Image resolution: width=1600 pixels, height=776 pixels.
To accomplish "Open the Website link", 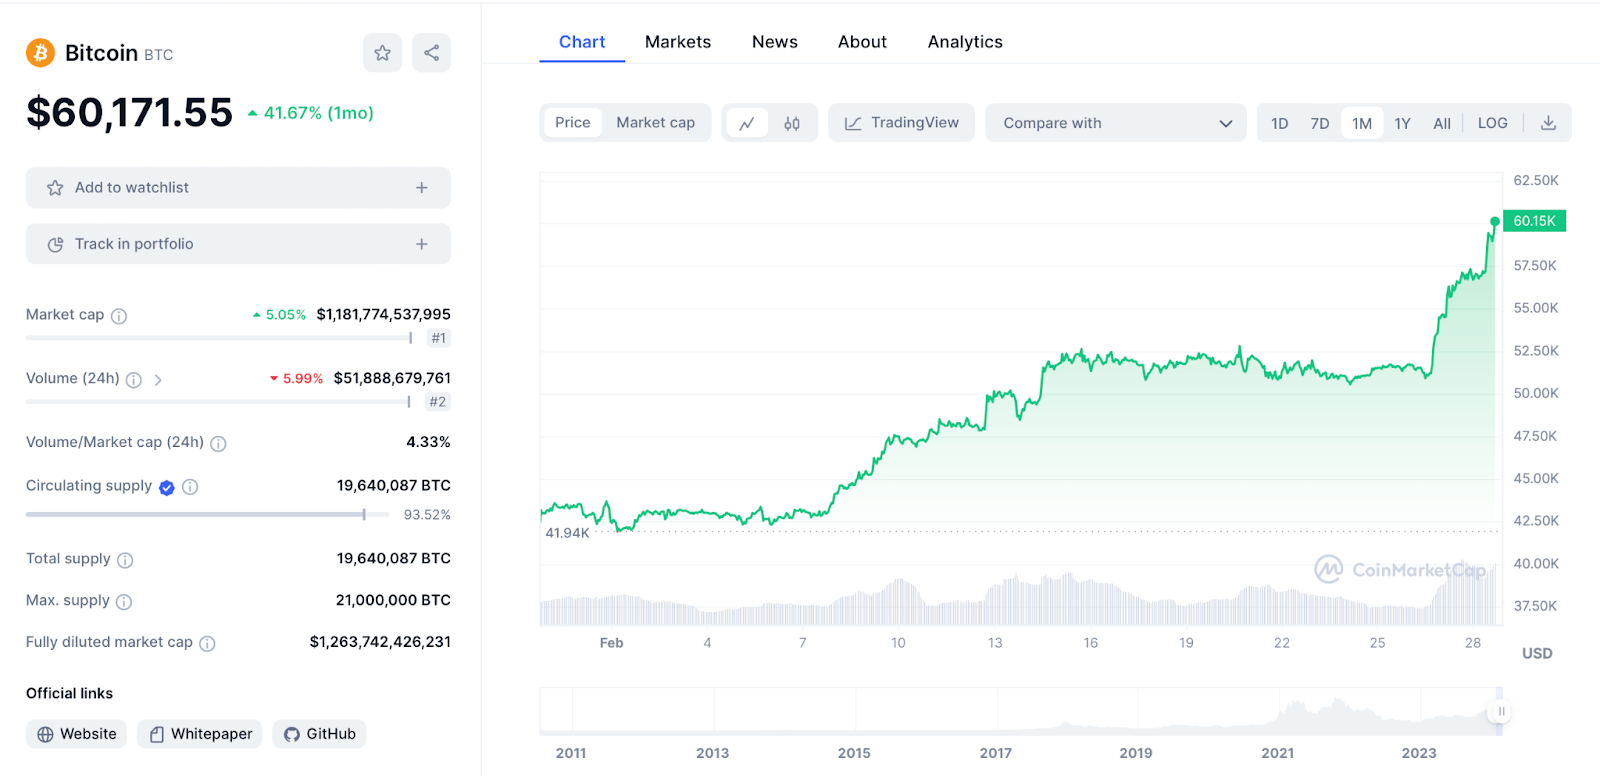I will coord(77,734).
